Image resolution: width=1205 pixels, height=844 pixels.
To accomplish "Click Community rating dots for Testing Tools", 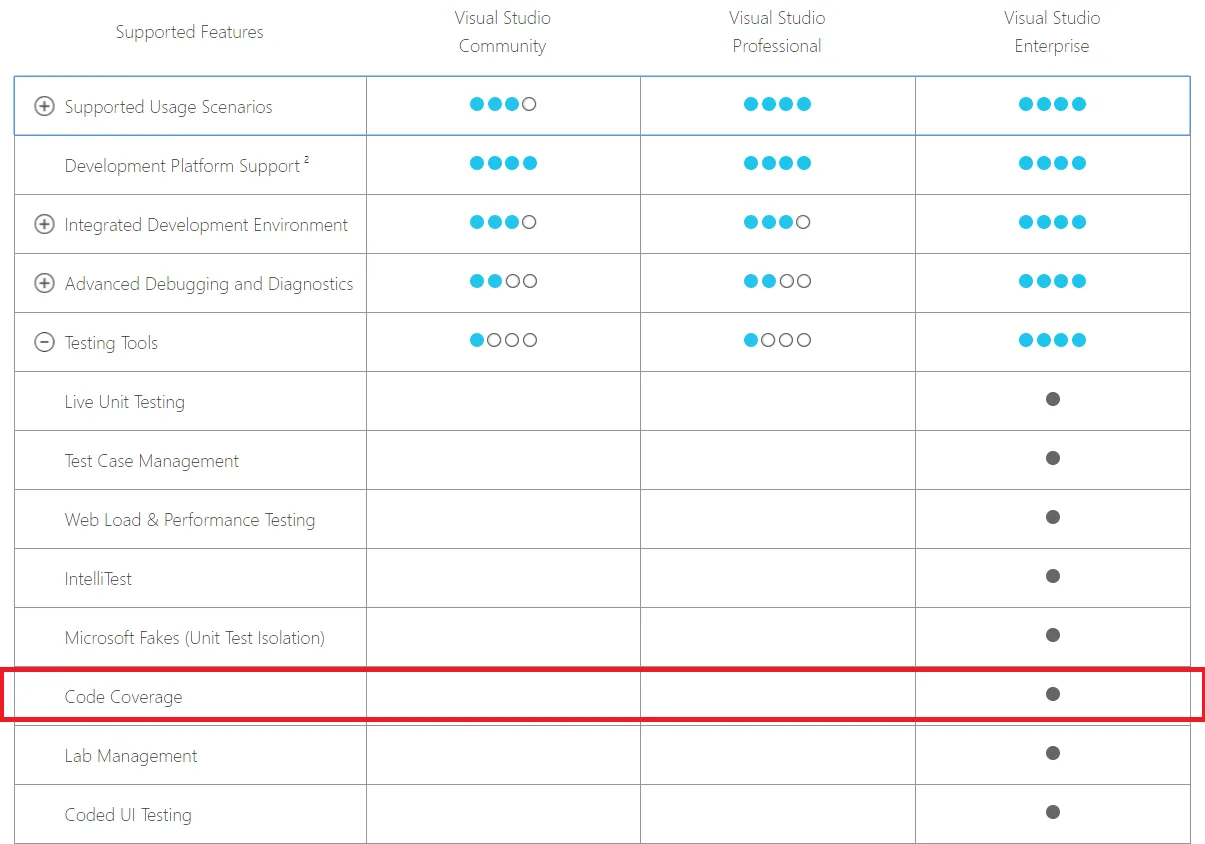I will (x=503, y=340).
